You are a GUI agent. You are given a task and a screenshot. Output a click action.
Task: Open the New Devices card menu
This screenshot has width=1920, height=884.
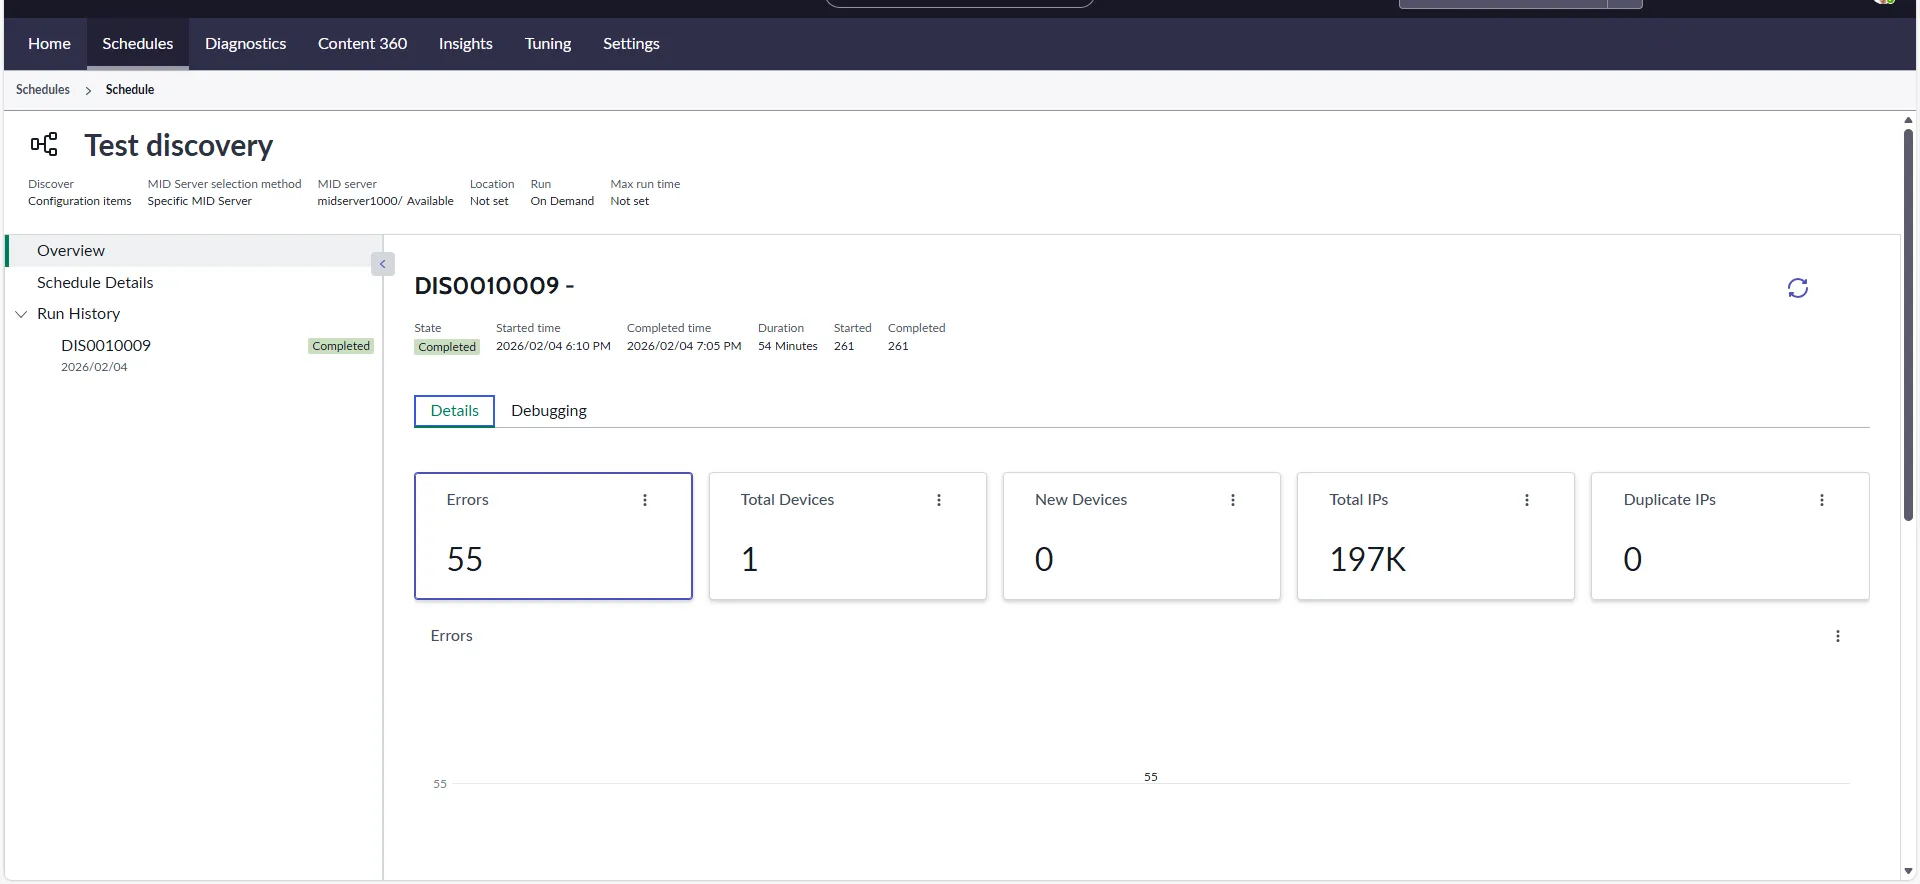tap(1233, 500)
